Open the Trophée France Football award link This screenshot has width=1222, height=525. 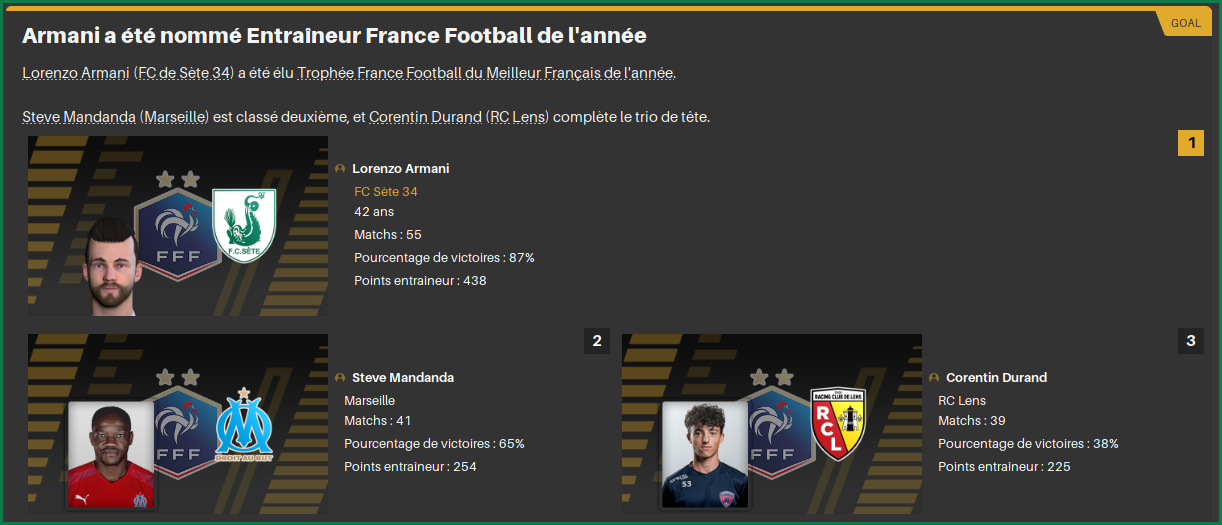[486, 73]
